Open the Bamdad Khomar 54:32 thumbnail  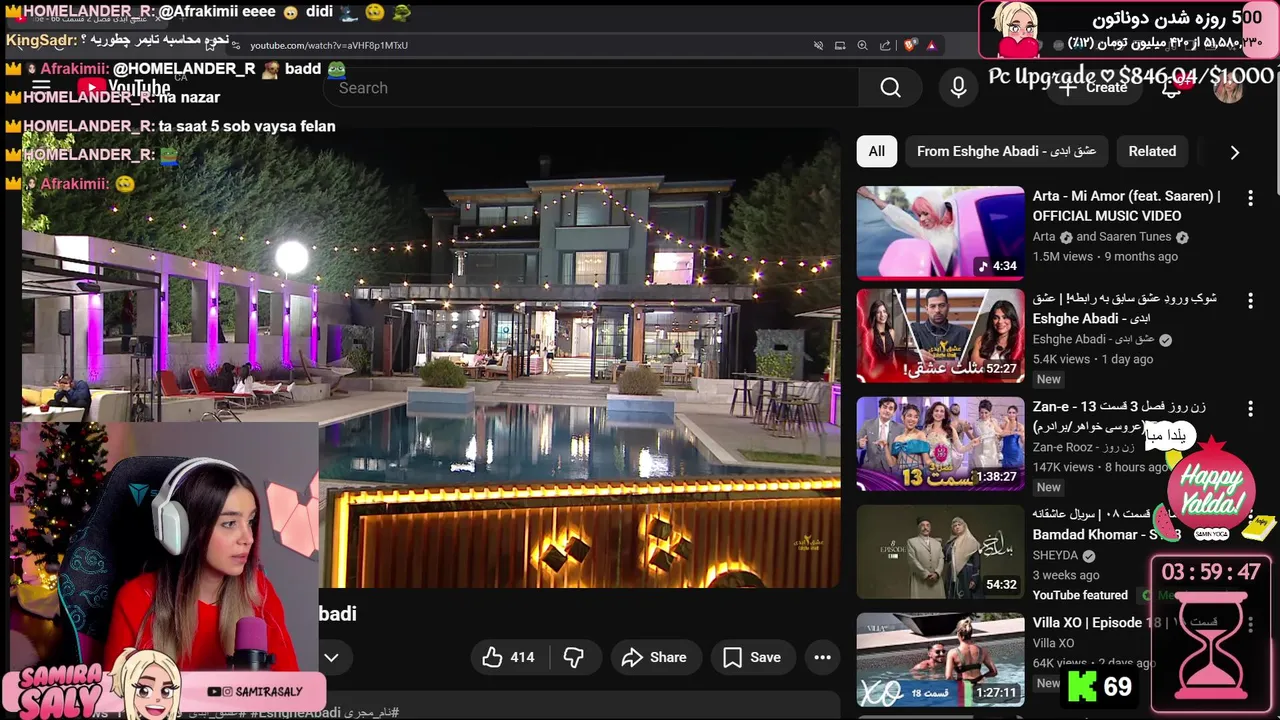point(940,552)
